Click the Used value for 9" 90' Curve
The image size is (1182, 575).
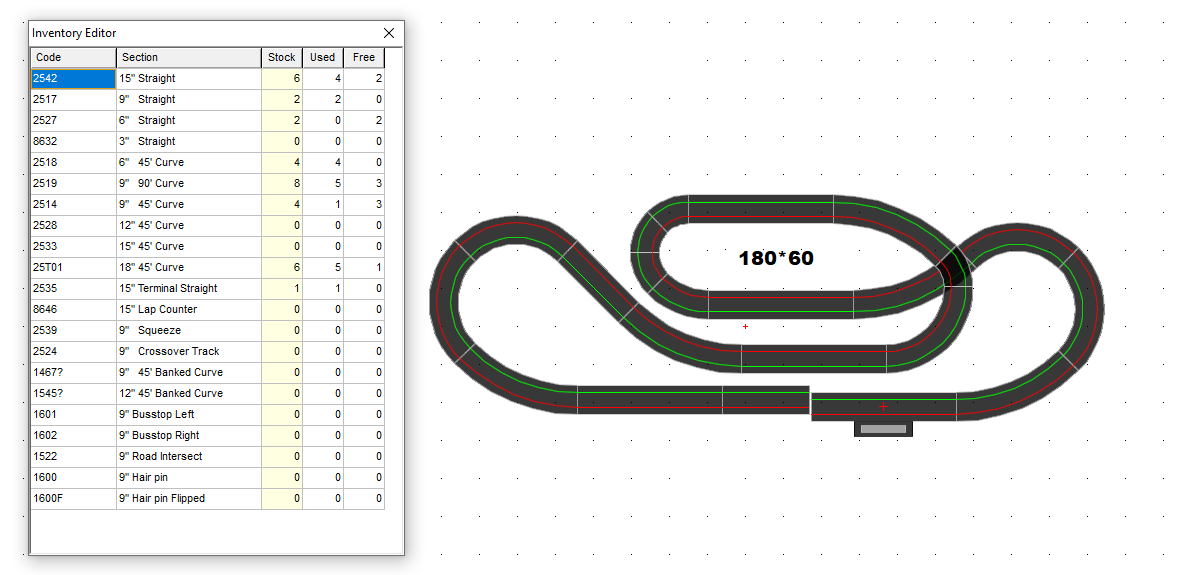[x=323, y=184]
